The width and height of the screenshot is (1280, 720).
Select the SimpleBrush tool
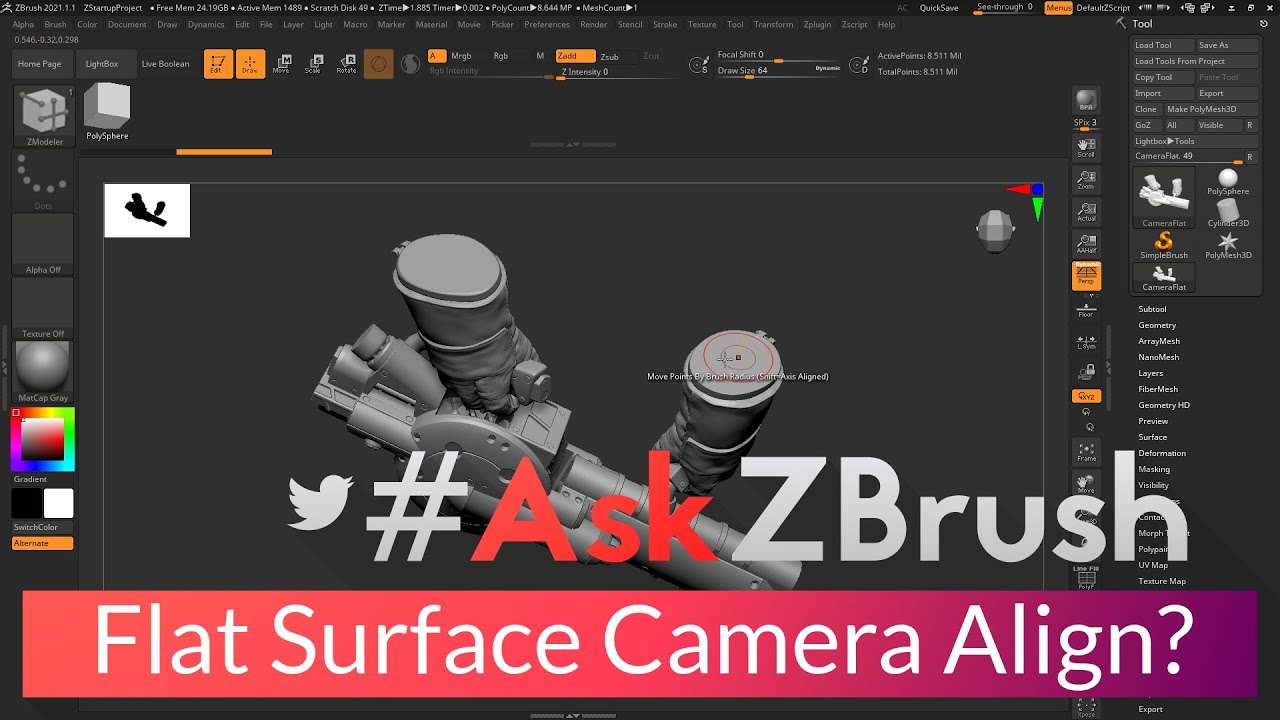(x=1164, y=246)
